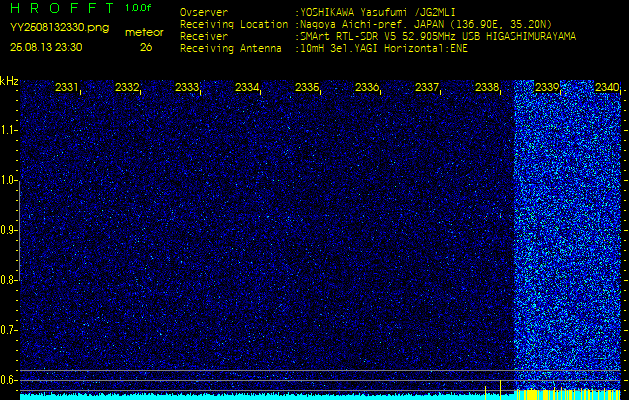Click the 1.1 kHz axis label

[x=8, y=130]
